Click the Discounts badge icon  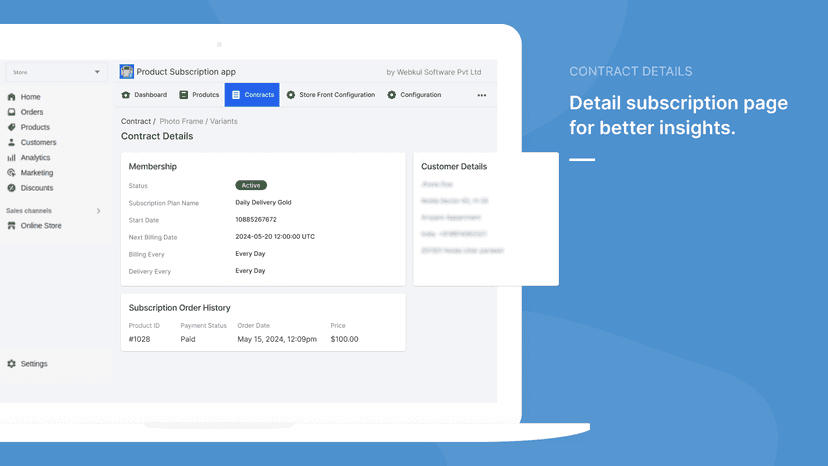11,188
